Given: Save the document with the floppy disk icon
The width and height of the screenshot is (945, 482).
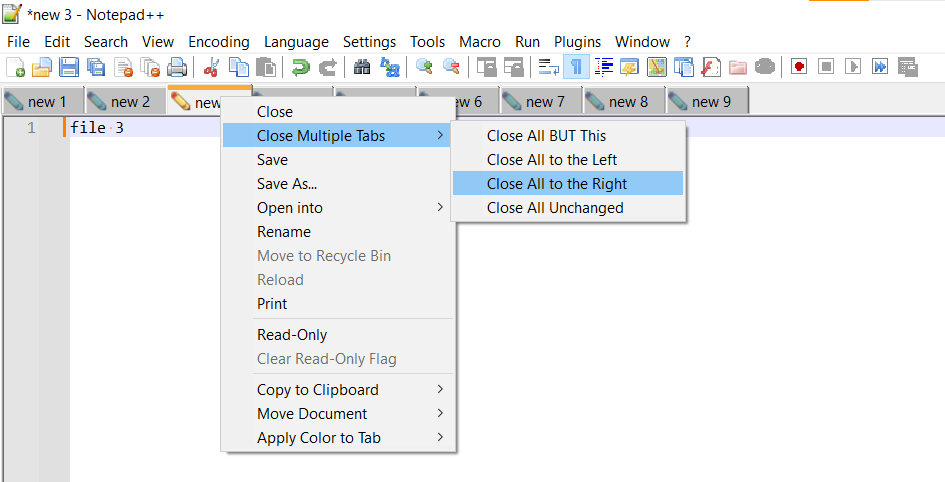Looking at the screenshot, I should [69, 67].
